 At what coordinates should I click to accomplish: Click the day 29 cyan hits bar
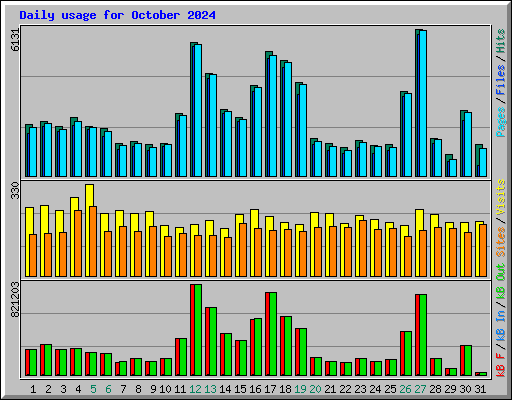pos(453,168)
